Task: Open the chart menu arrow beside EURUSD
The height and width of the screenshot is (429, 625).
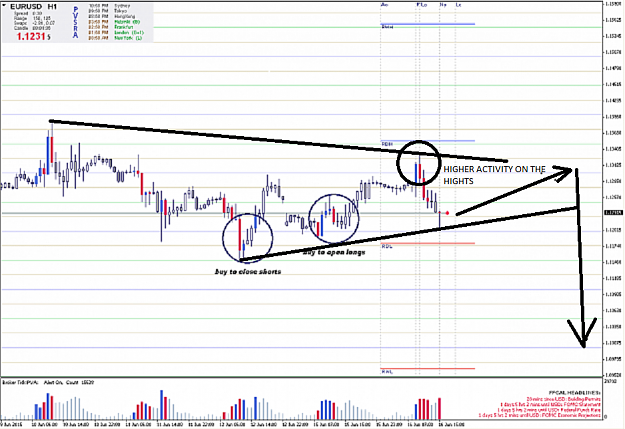Action: (4, 5)
